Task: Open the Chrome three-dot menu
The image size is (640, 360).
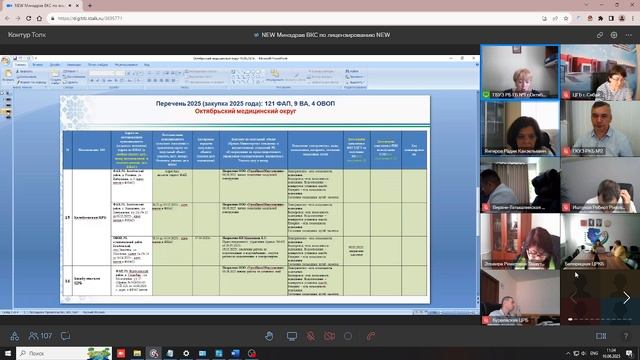Action: click(633, 18)
